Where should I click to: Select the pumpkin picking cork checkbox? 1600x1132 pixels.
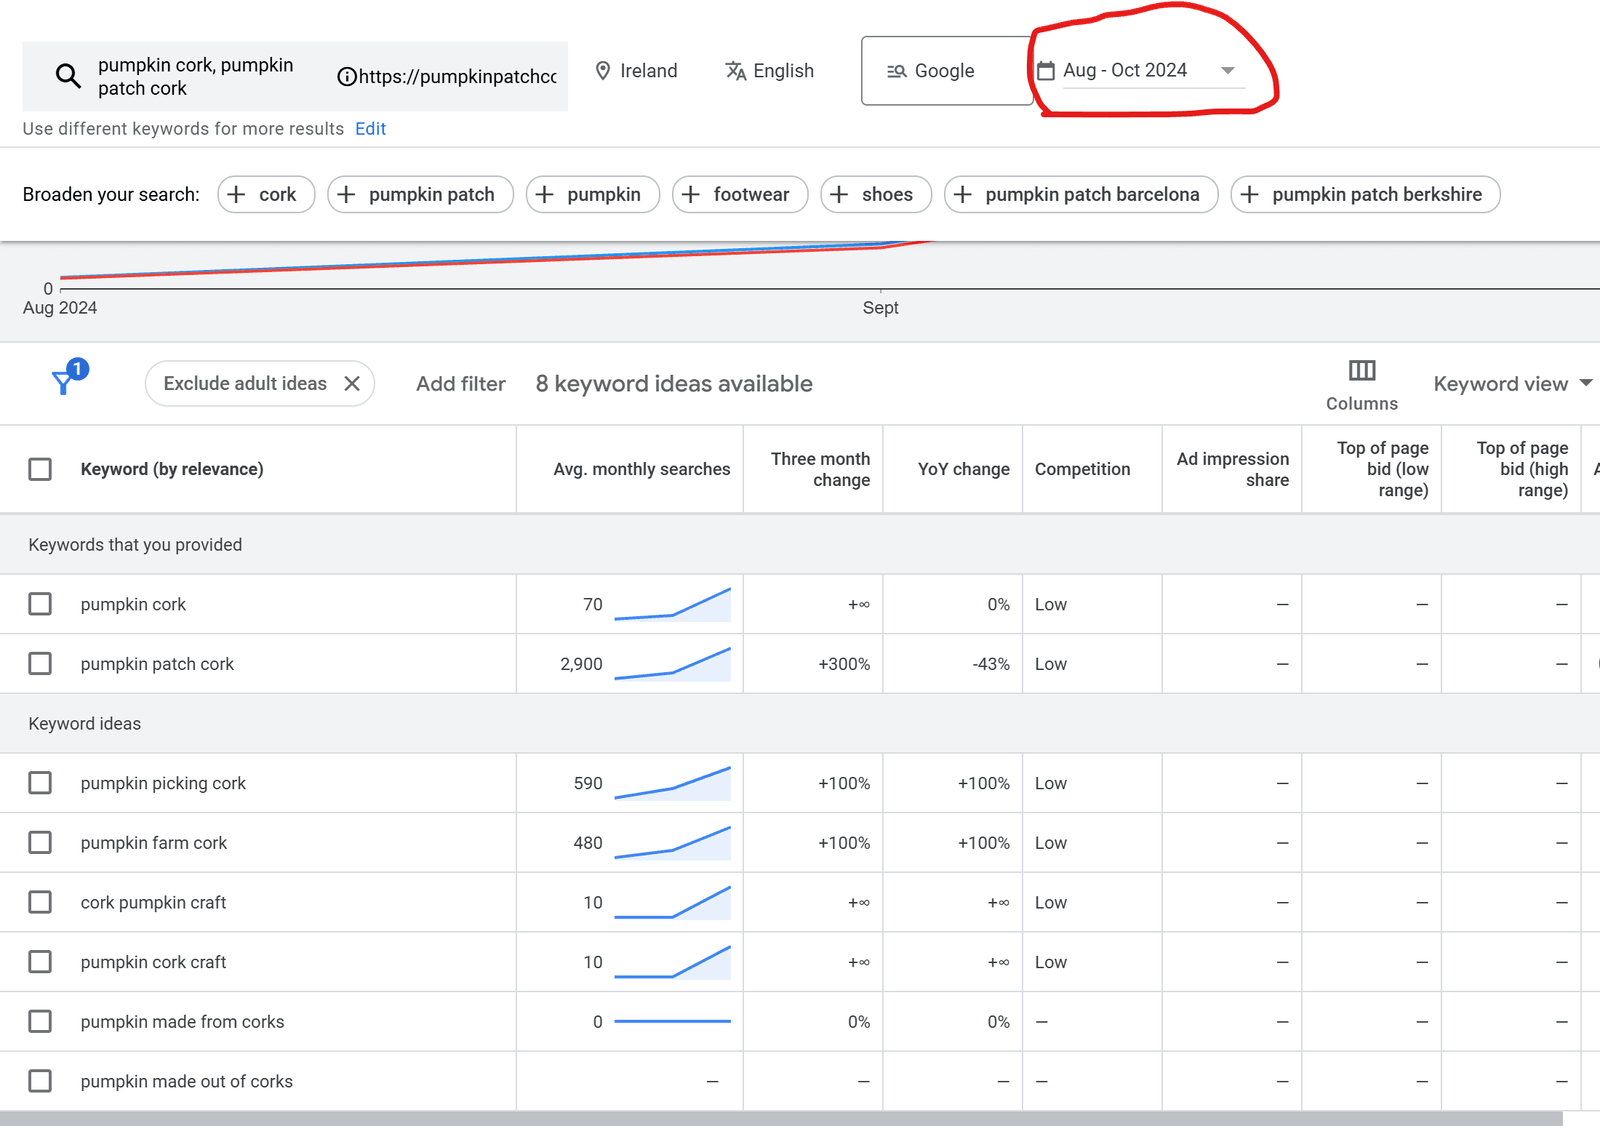(40, 783)
